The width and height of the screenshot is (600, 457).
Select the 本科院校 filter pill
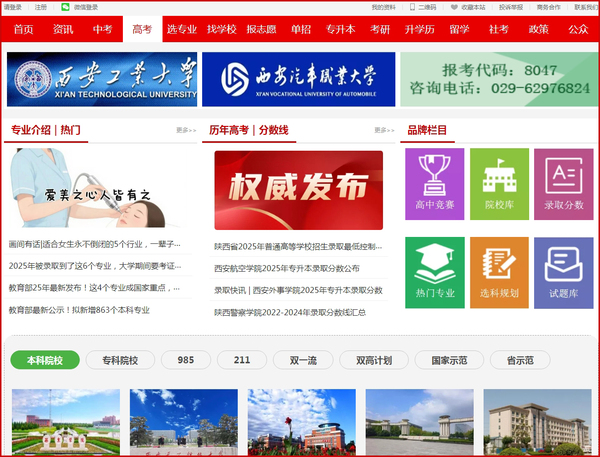(44, 360)
